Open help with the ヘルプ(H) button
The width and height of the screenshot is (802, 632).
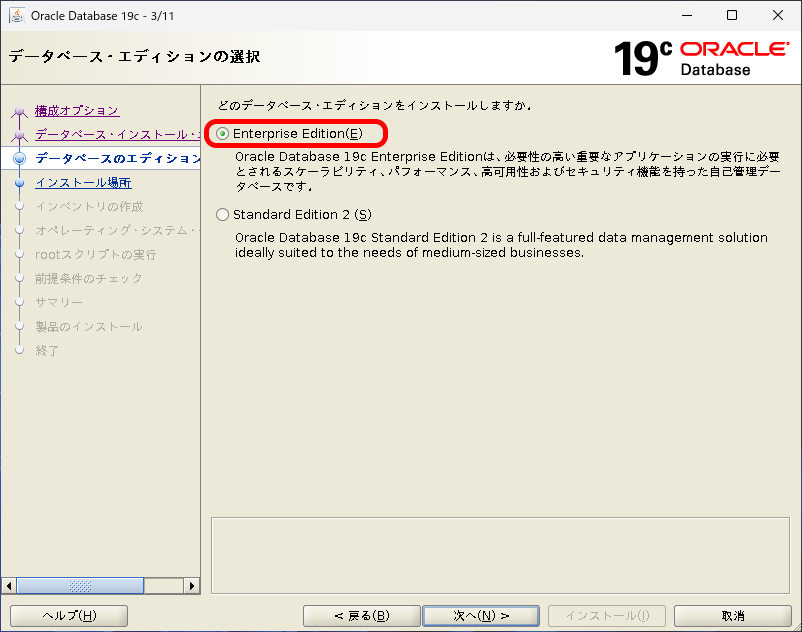point(69,616)
